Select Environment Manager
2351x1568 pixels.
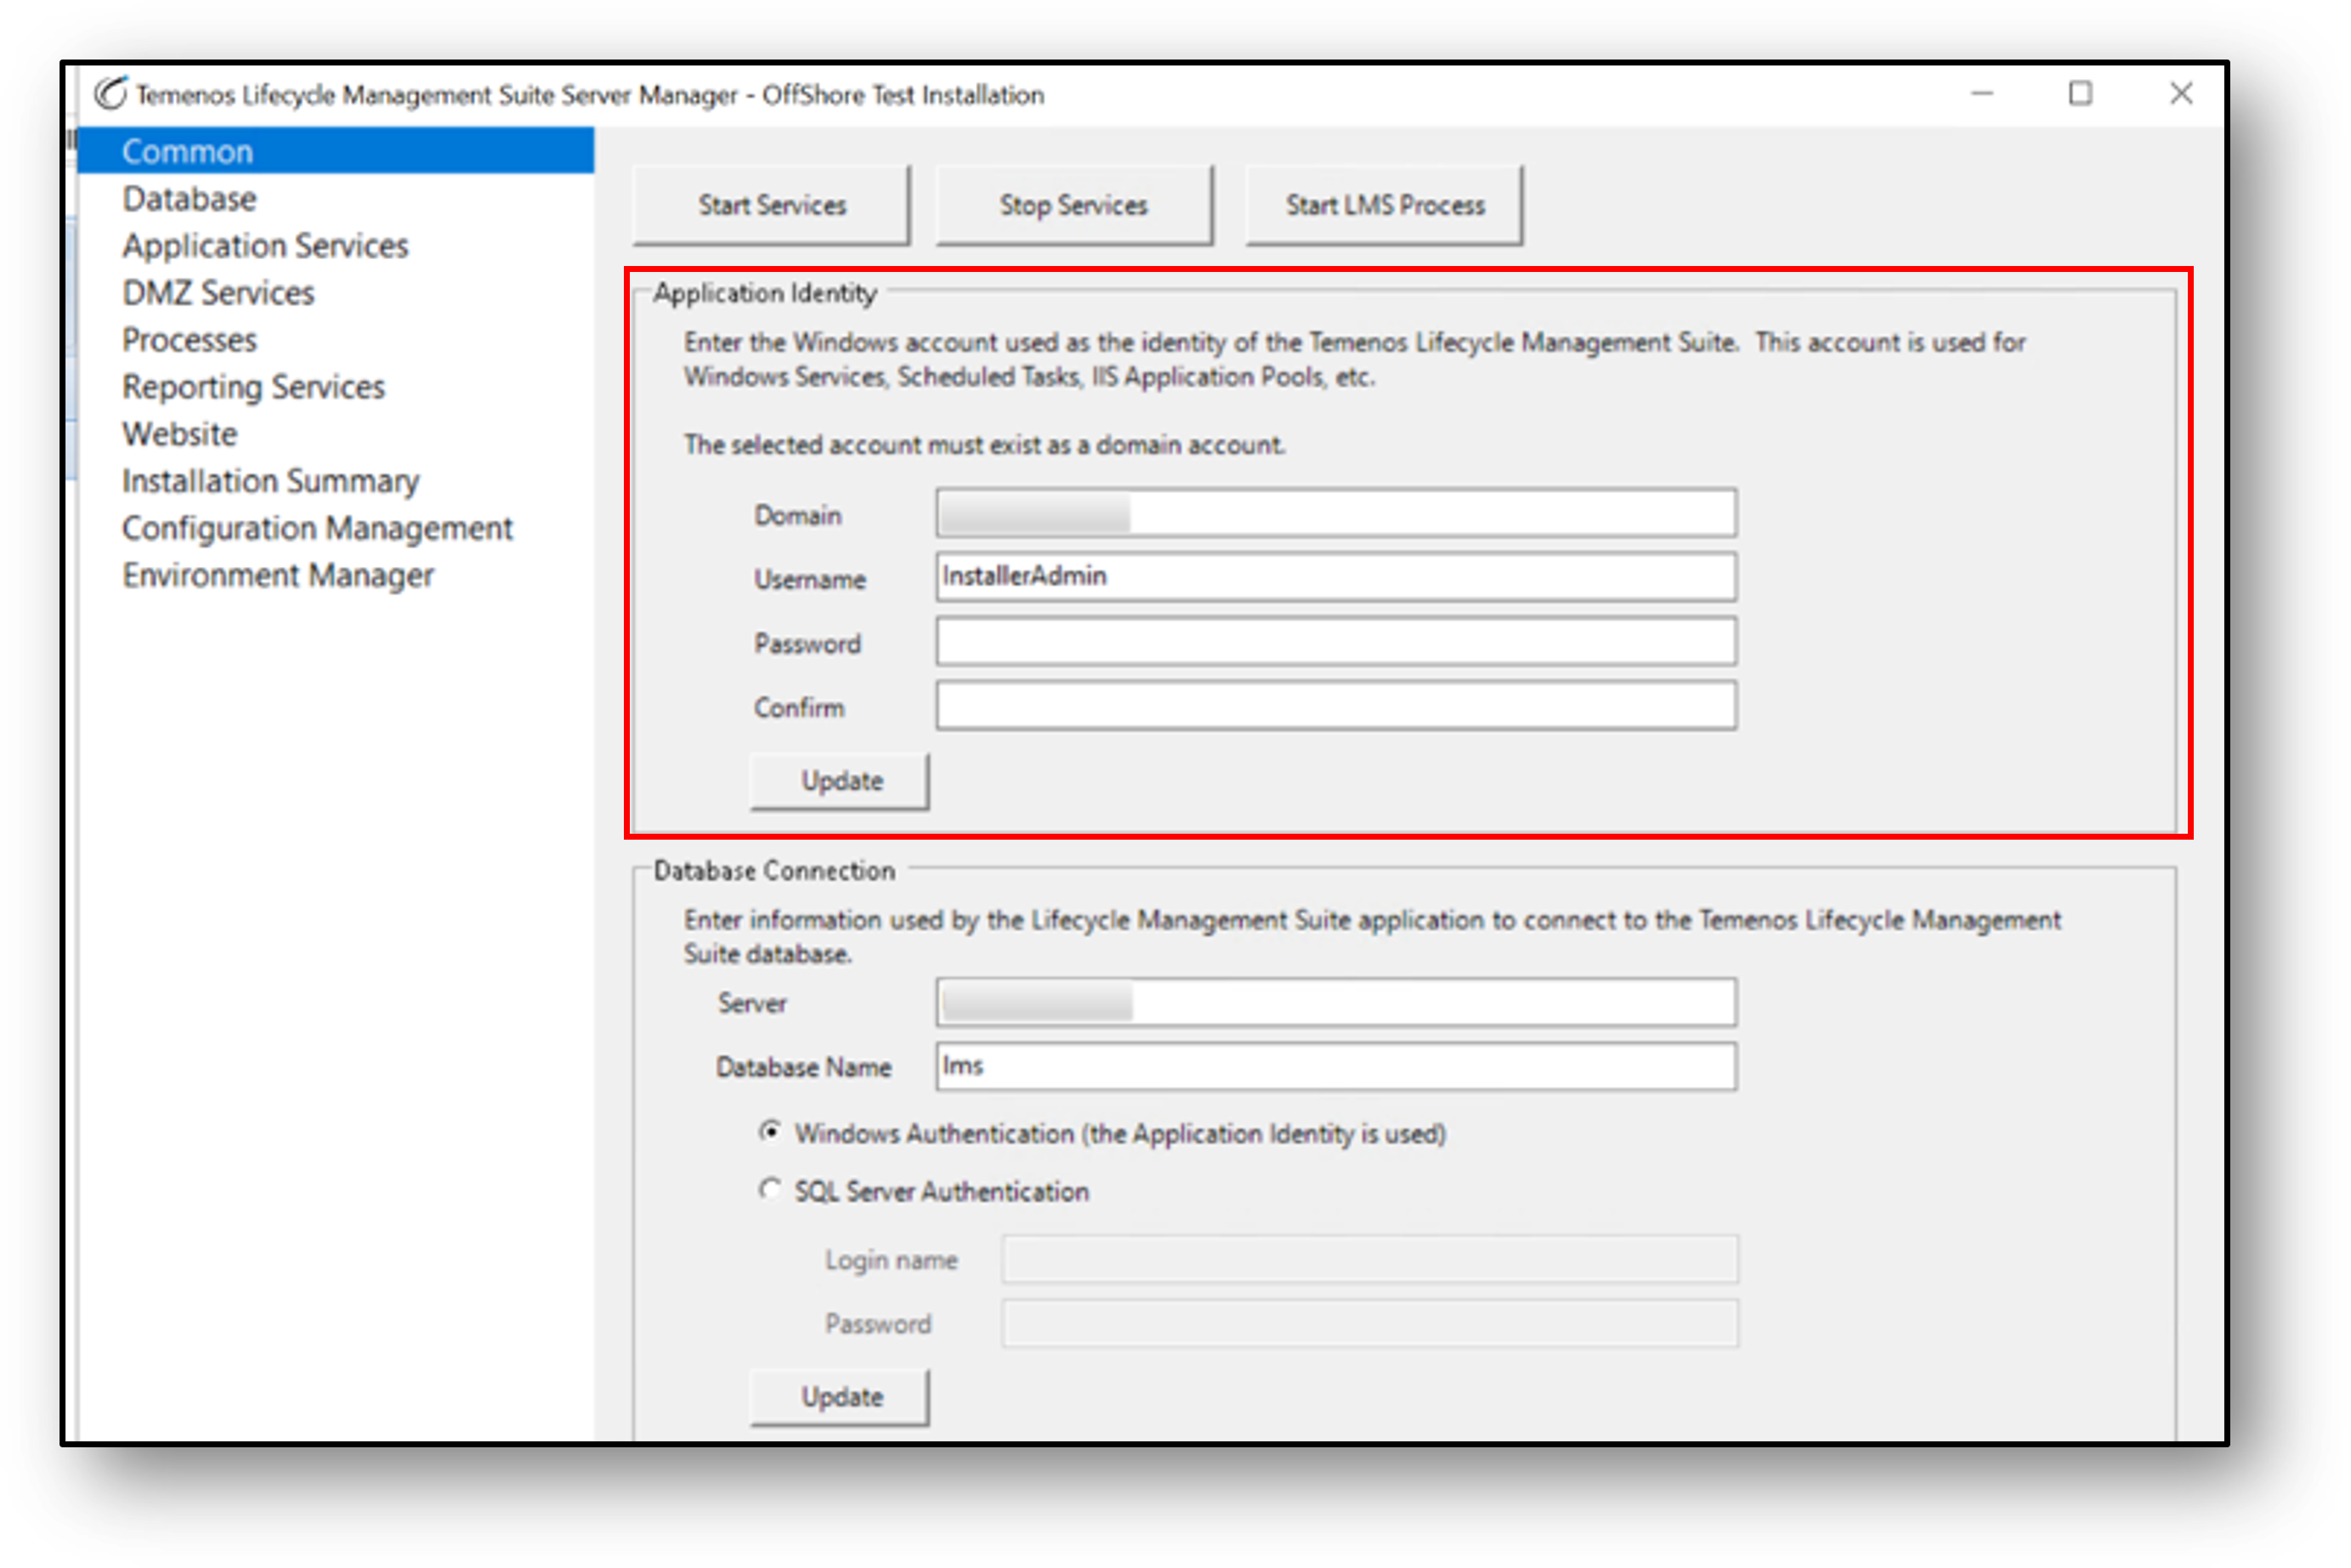click(x=278, y=575)
